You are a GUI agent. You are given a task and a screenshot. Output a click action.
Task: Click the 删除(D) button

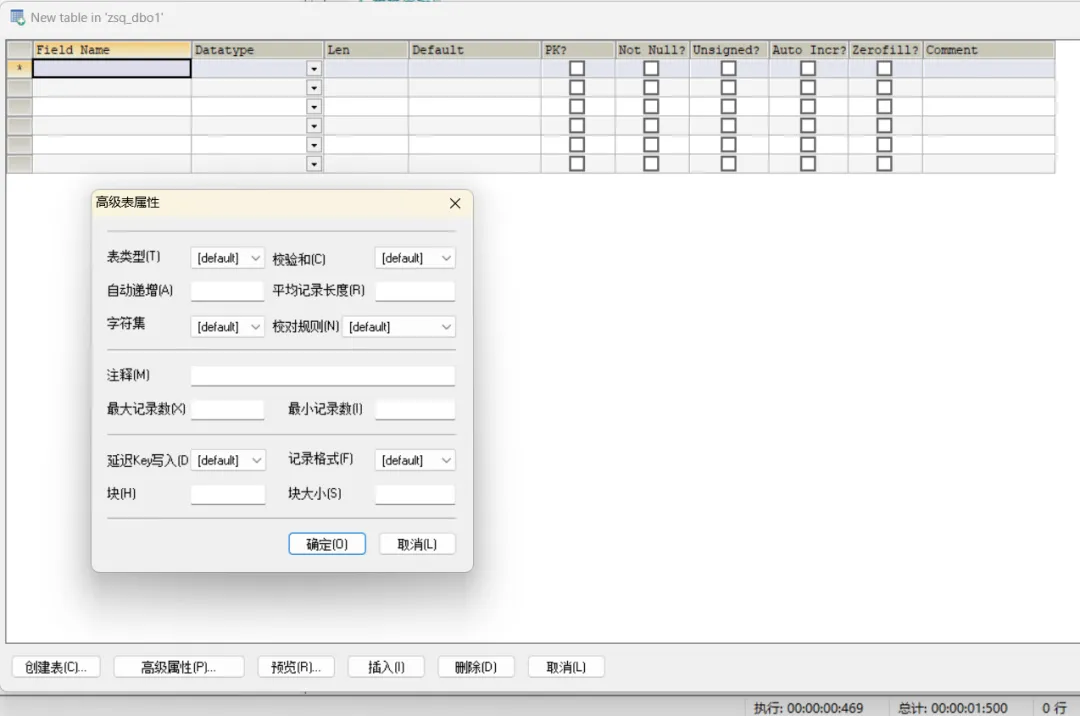coord(476,666)
